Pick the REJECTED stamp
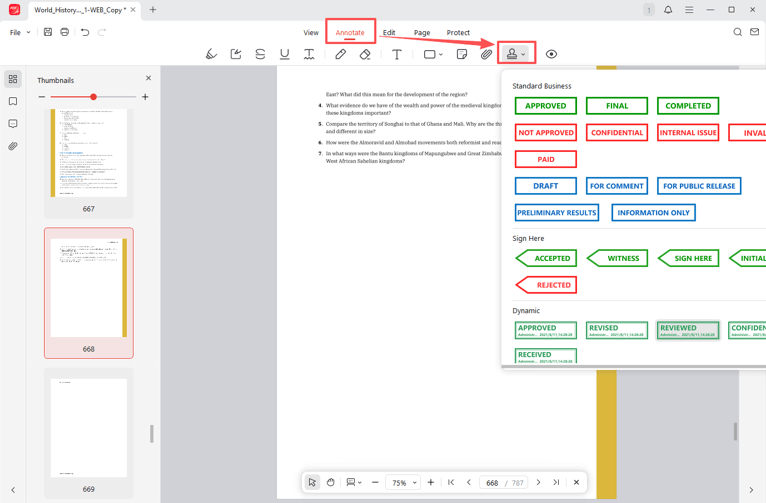Viewport: 766px width, 503px height. click(546, 285)
